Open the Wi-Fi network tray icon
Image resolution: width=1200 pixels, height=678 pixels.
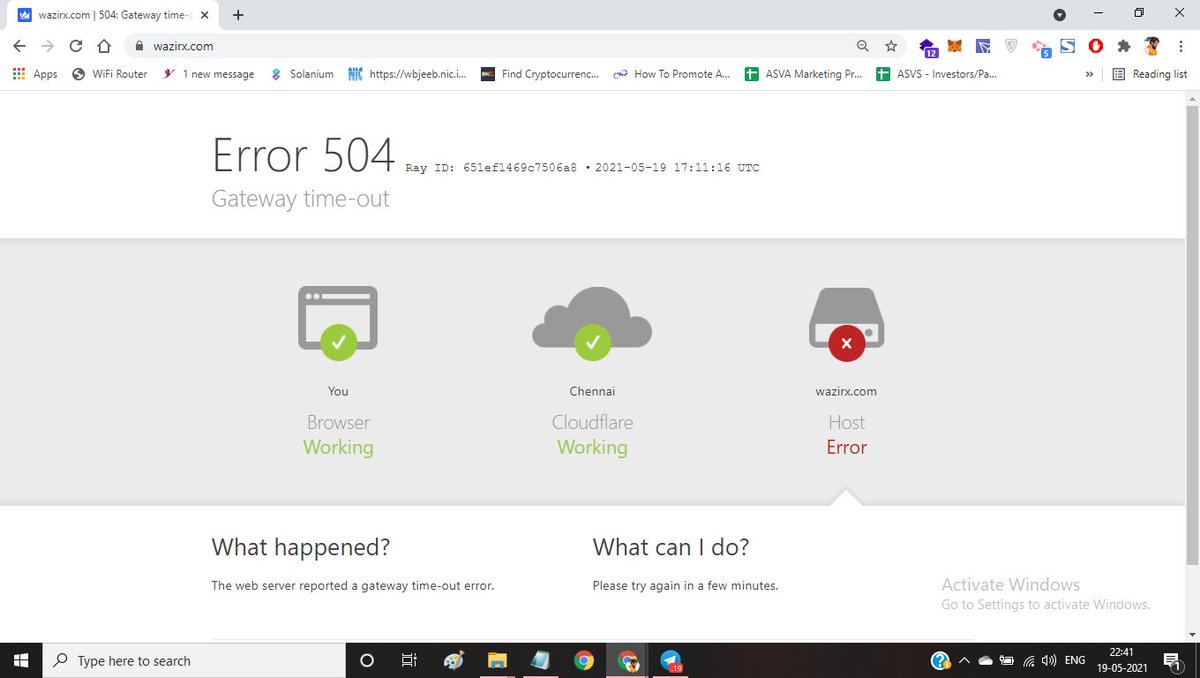[x=1028, y=660]
